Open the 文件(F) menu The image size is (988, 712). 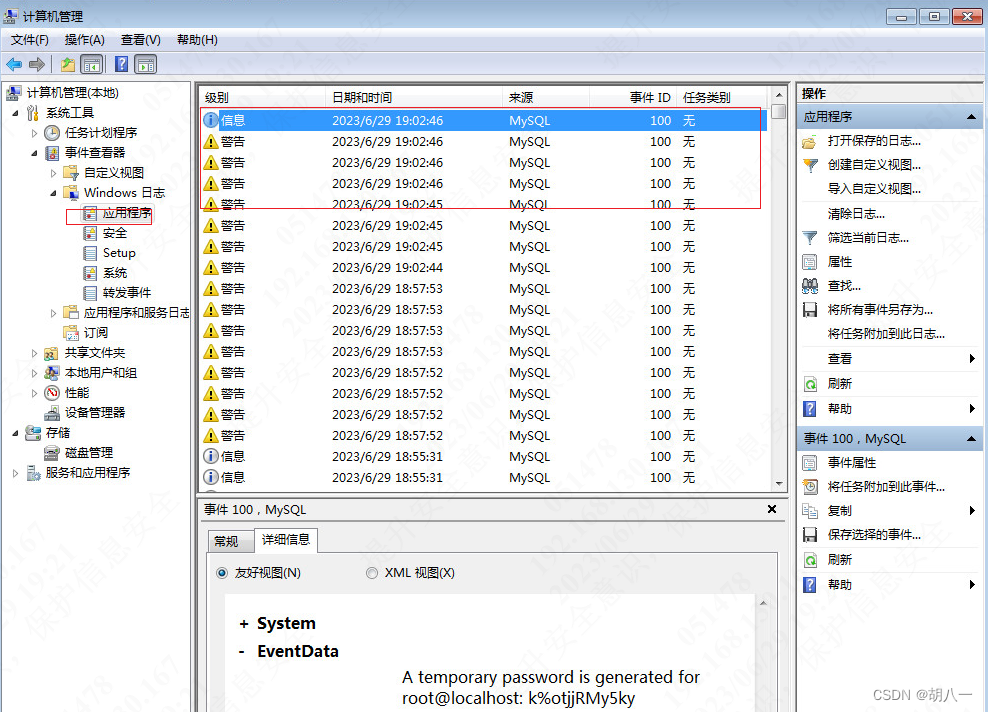click(30, 40)
